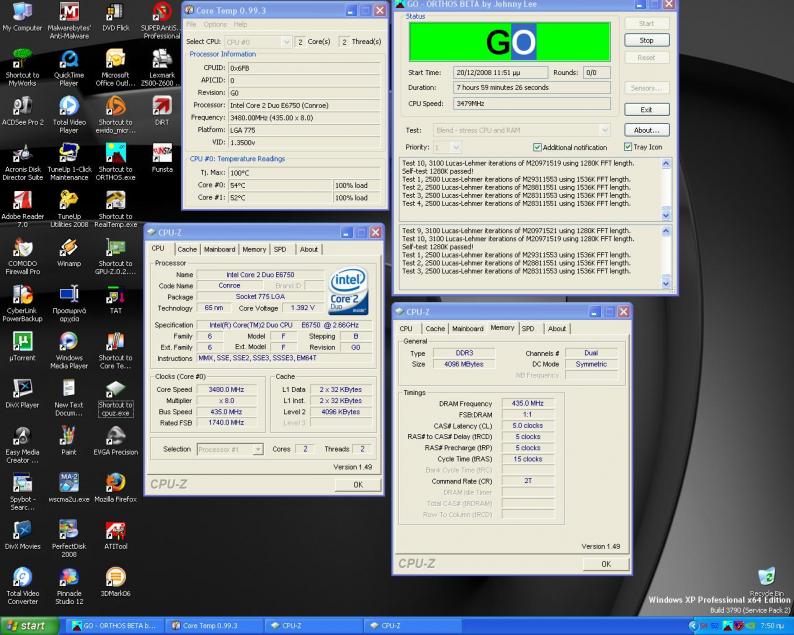Click the Intel Core 2 Duo logo in CPU-Z
The width and height of the screenshot is (794, 635).
tap(348, 292)
